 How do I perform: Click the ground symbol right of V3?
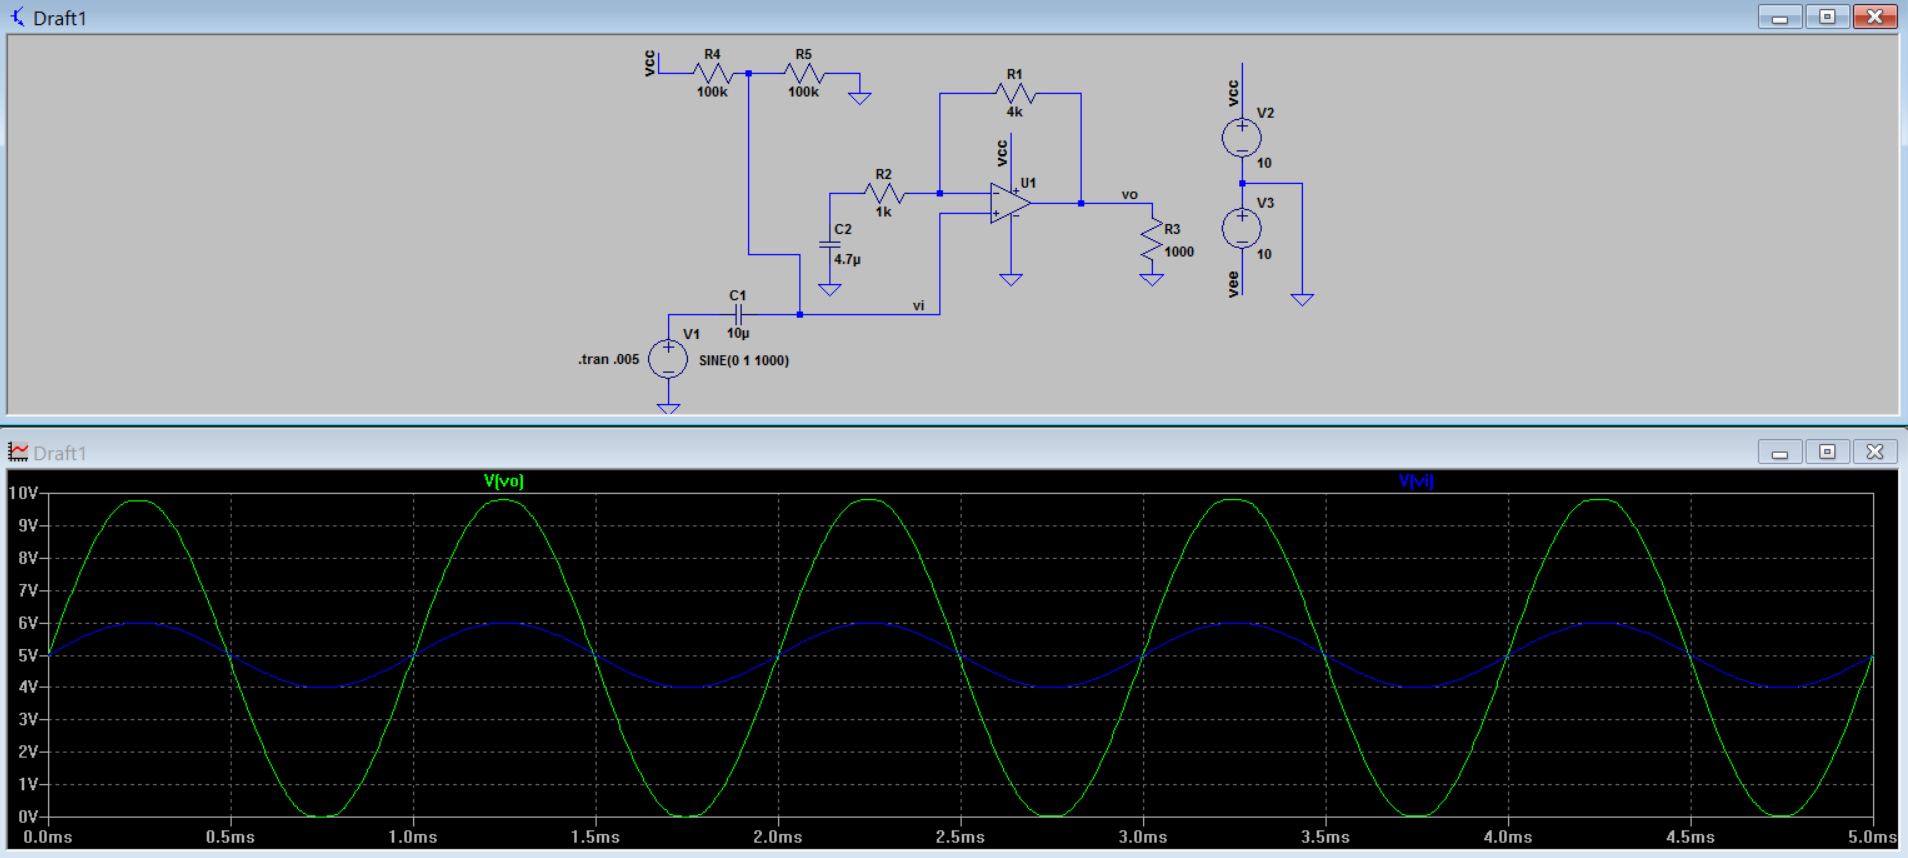click(1302, 299)
